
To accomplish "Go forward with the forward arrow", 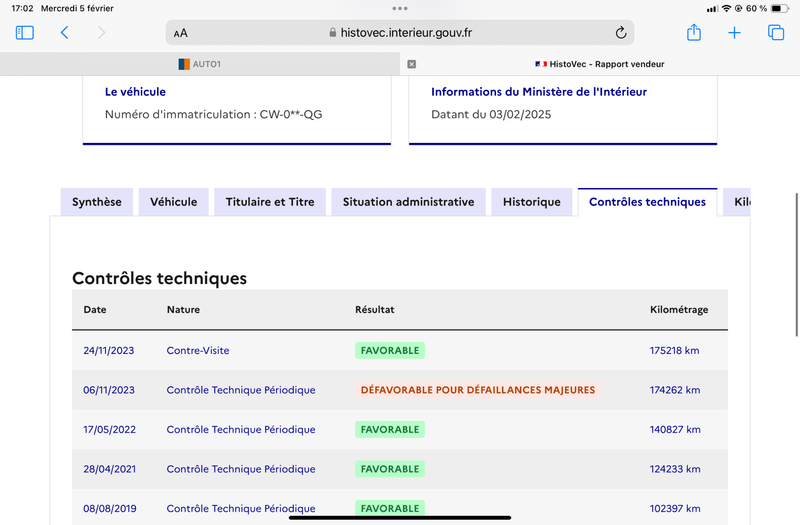I will point(101,33).
